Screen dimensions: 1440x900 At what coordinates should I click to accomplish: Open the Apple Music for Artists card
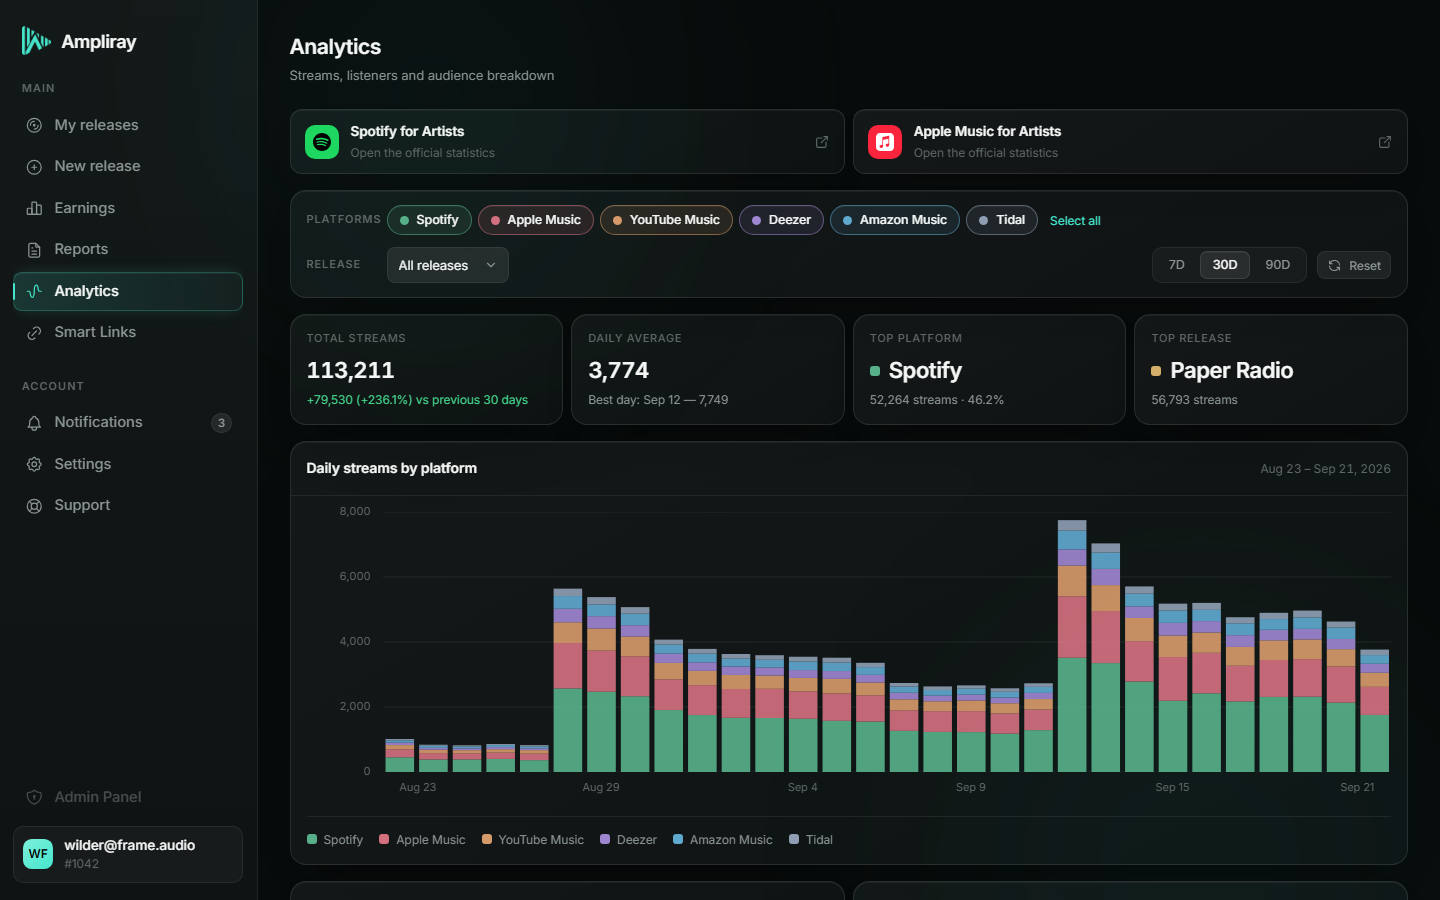pos(1130,142)
